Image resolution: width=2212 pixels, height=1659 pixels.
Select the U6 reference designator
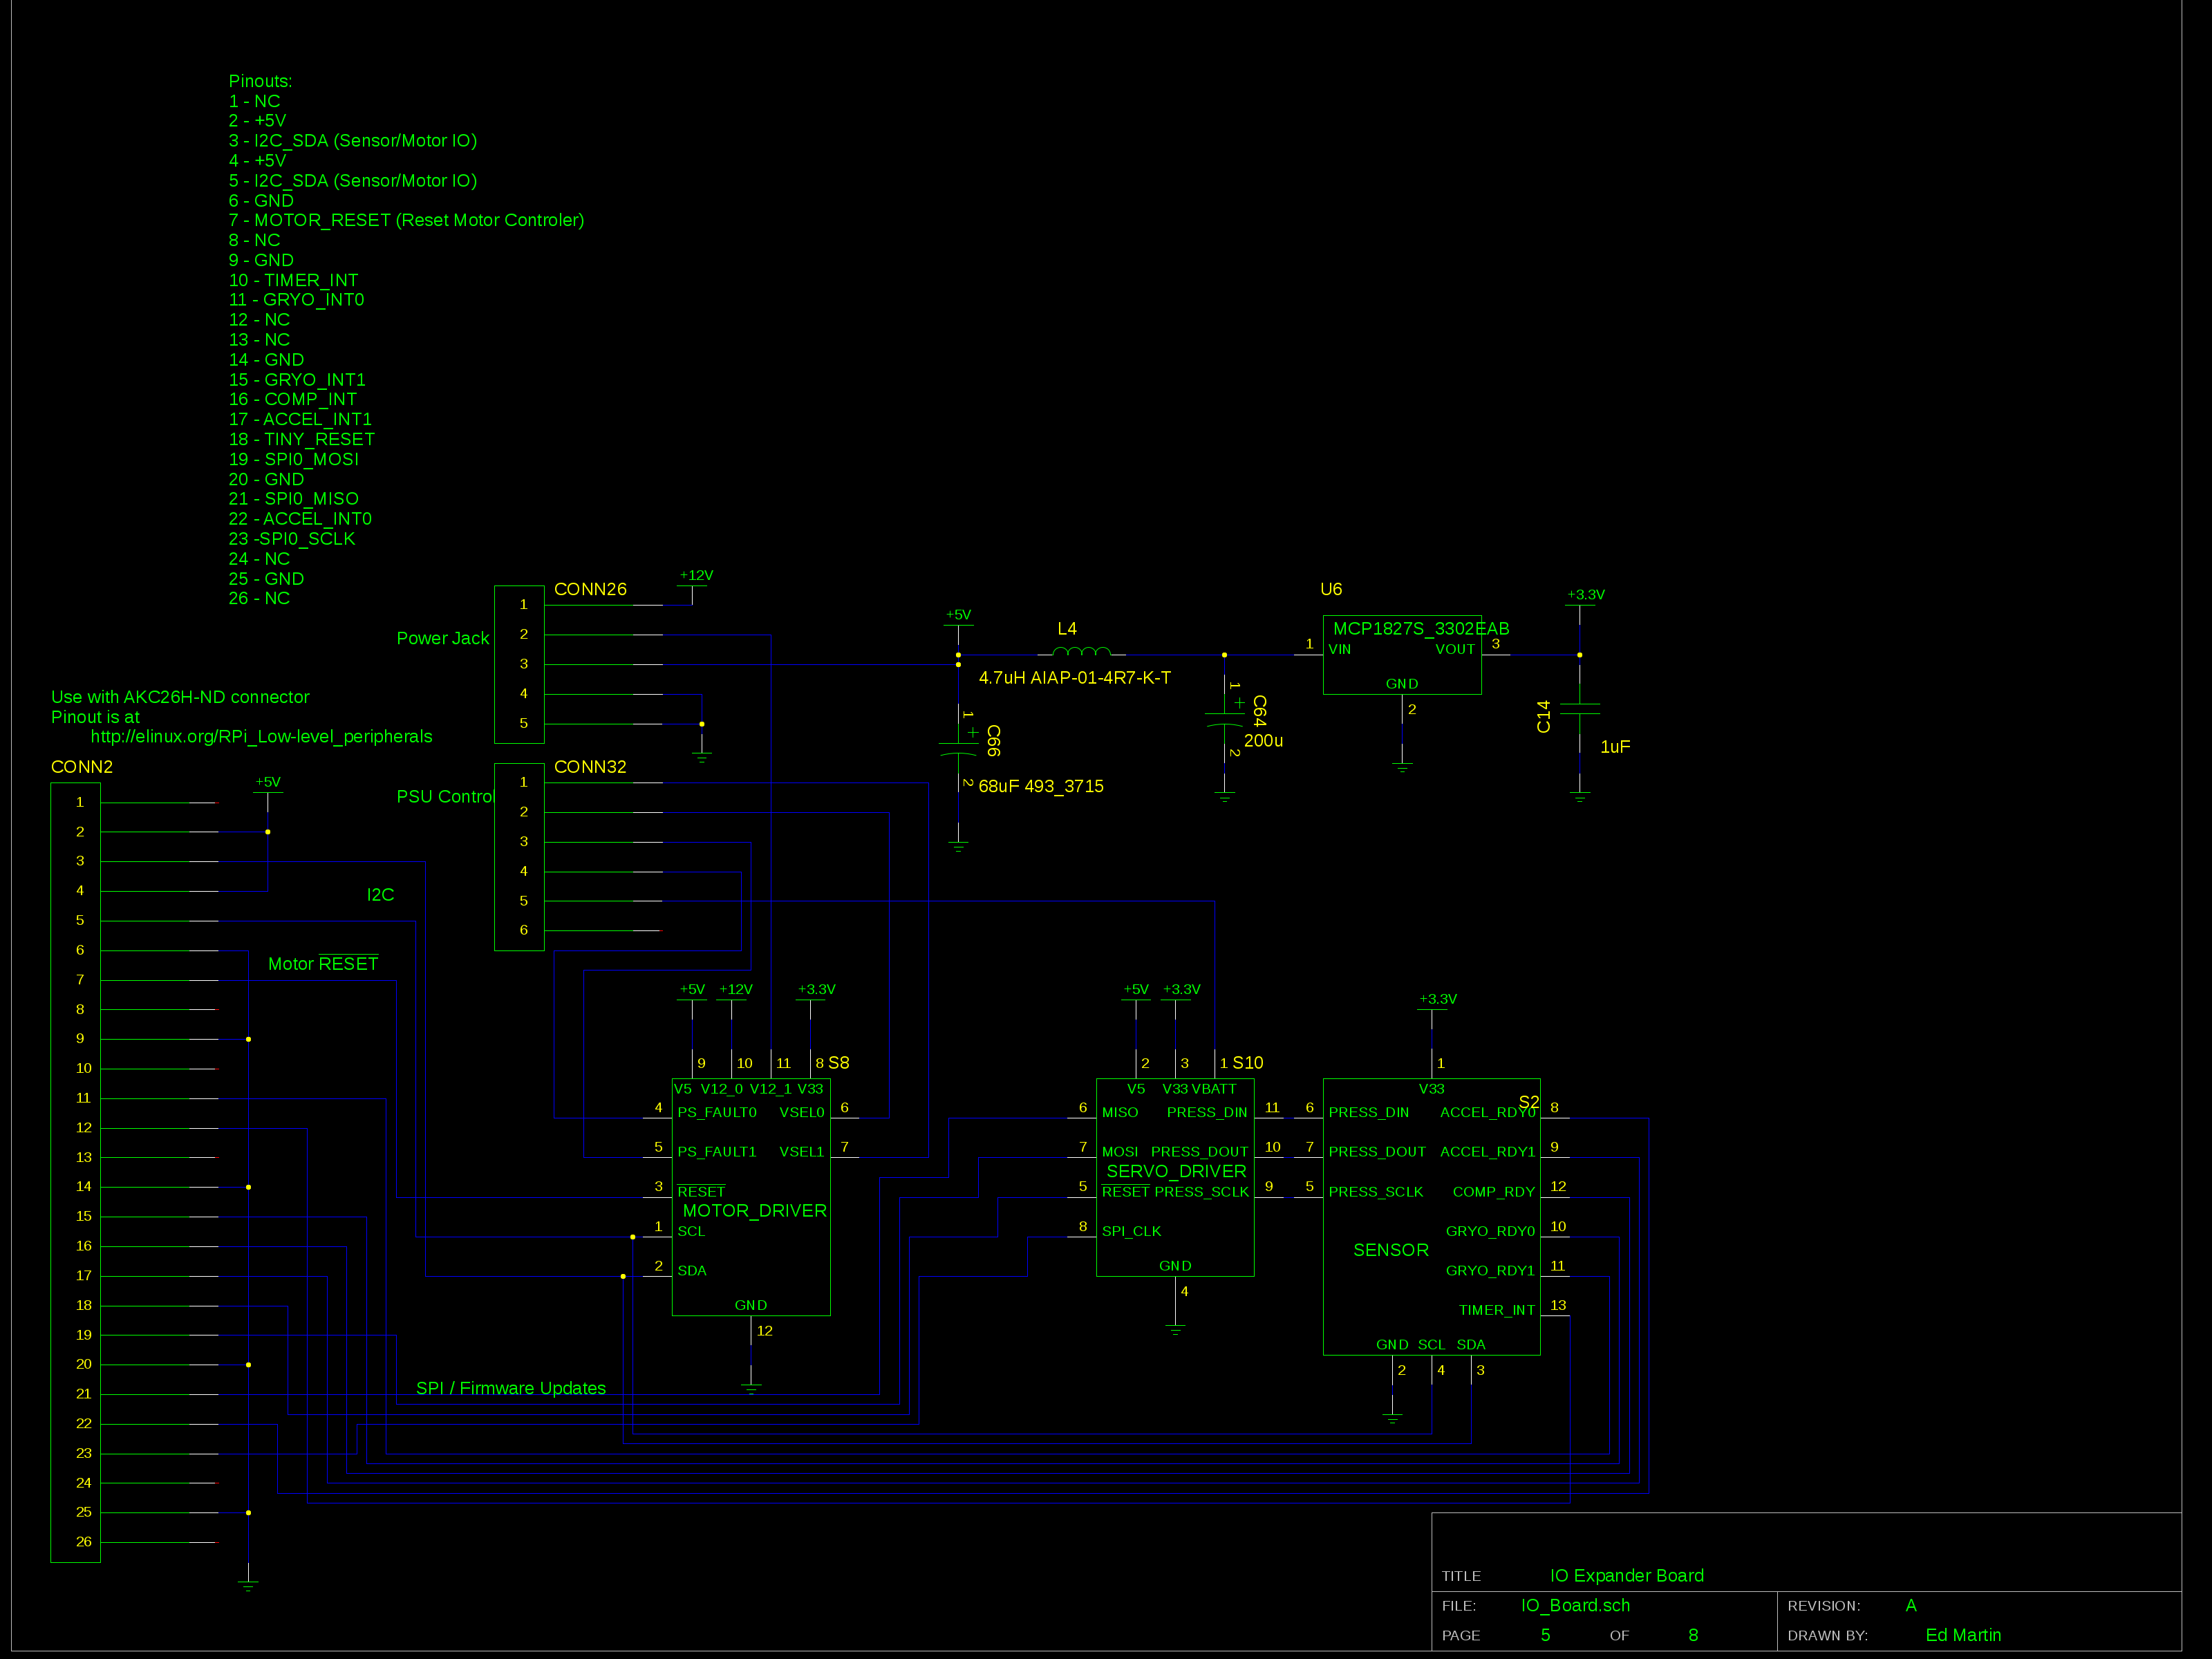click(x=1331, y=589)
